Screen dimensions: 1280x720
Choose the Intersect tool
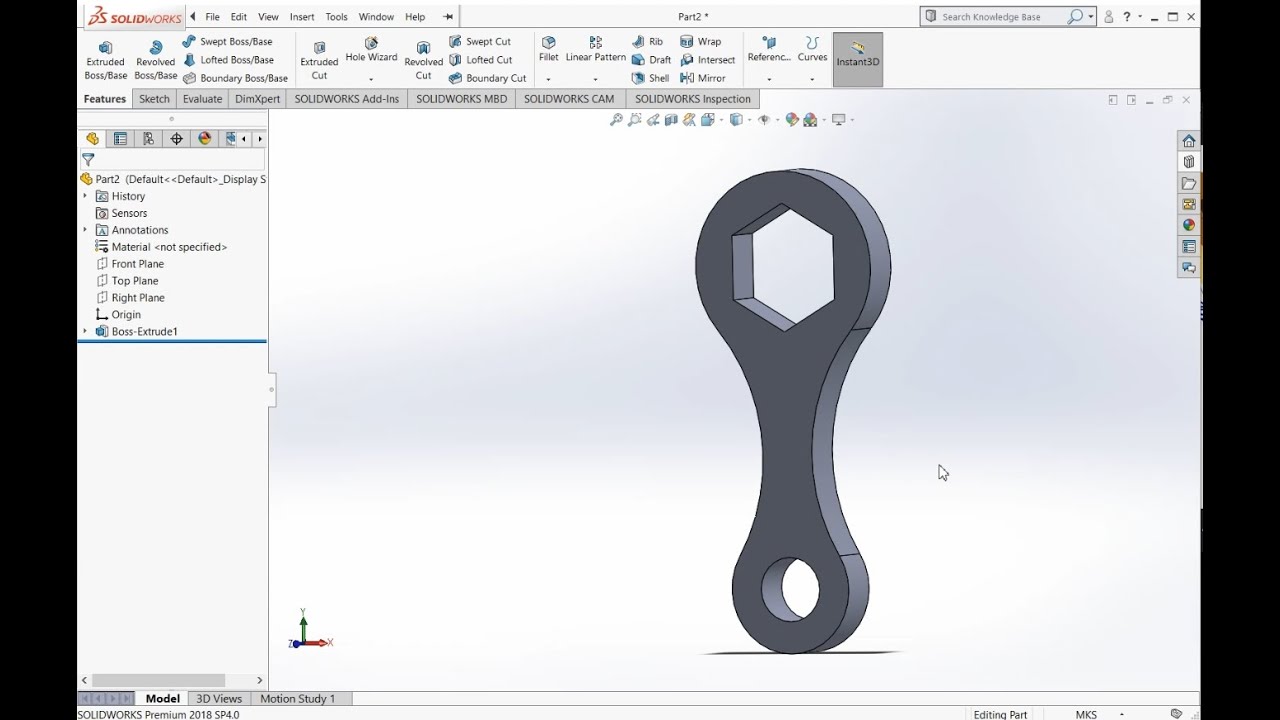(707, 60)
